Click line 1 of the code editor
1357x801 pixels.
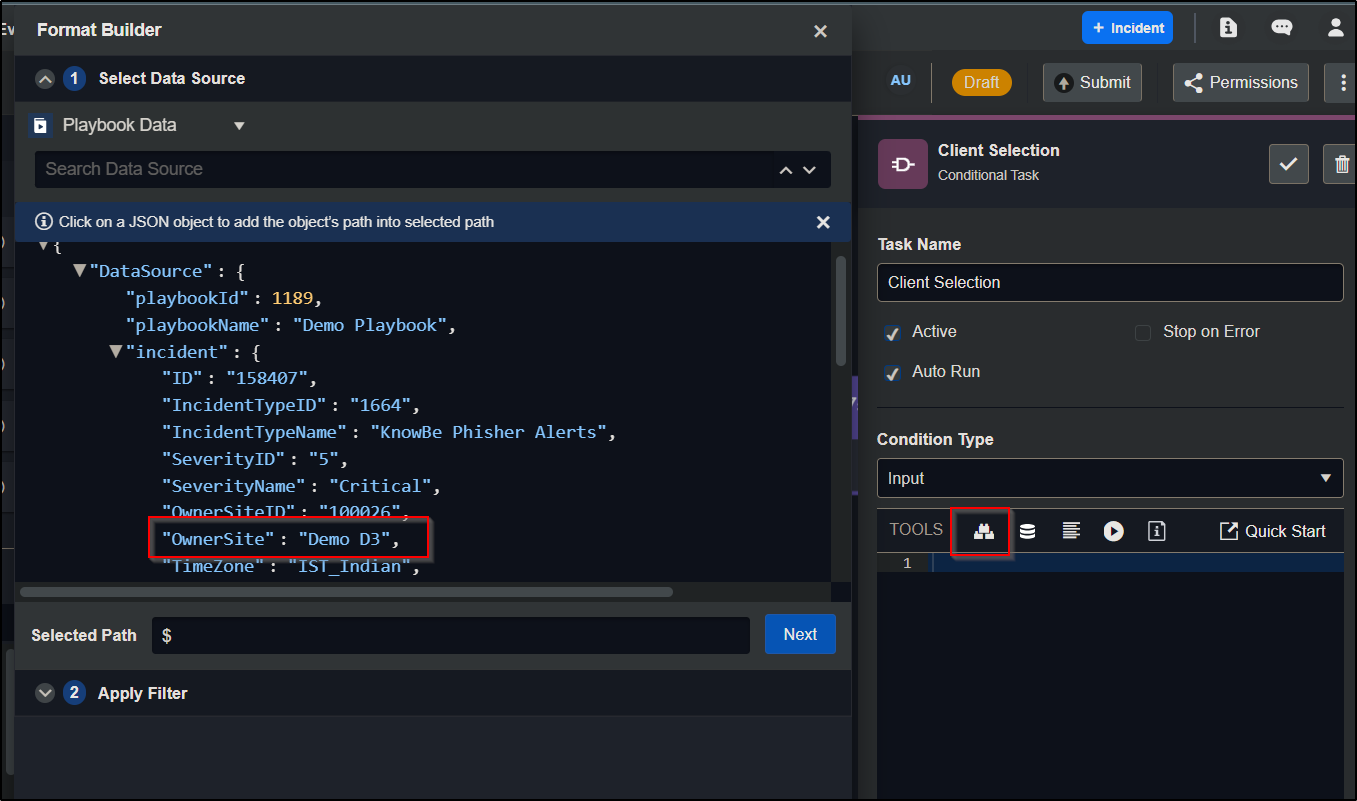(1138, 564)
